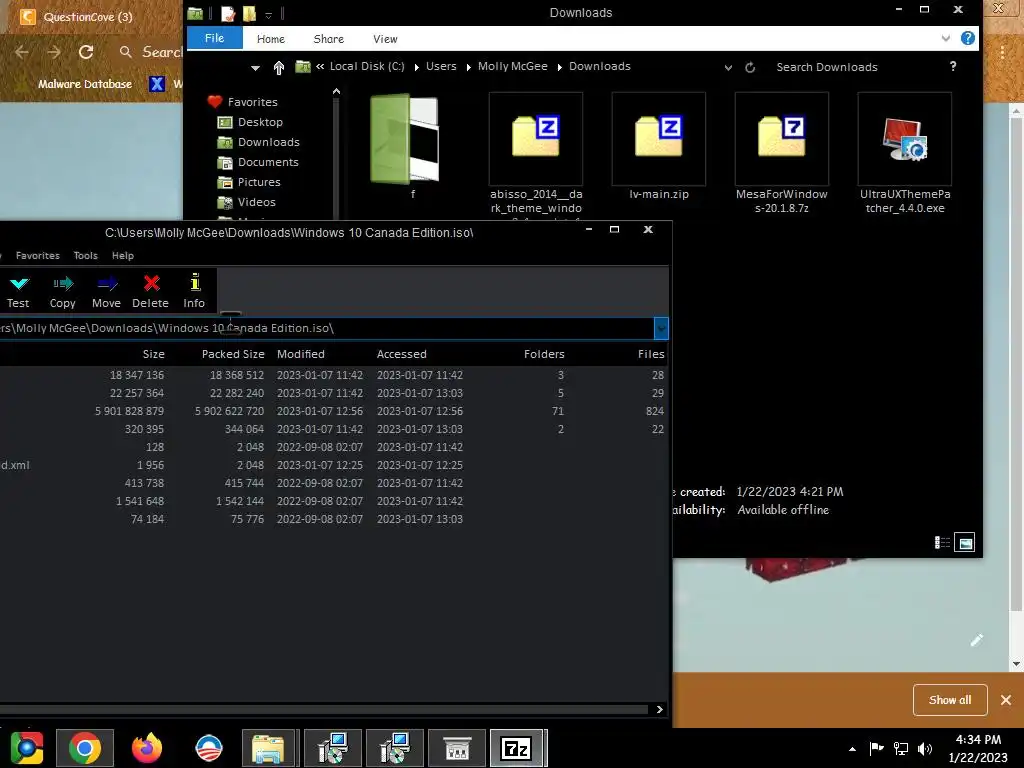Select Documents in Explorer navigation pane
Image resolution: width=1024 pixels, height=768 pixels.
(x=268, y=162)
